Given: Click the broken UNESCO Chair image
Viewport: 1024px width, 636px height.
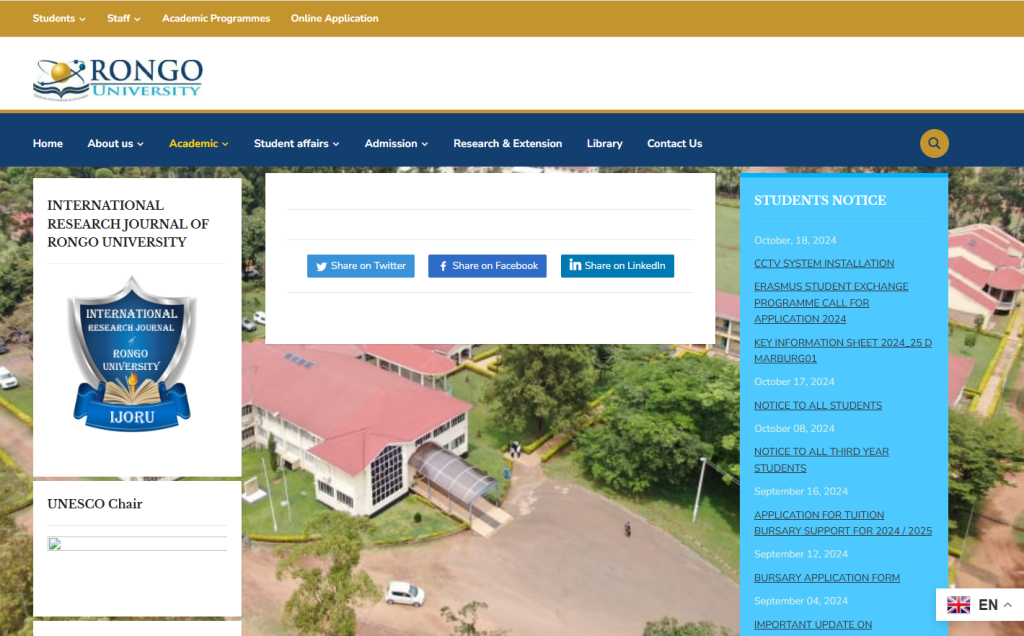Looking at the screenshot, I should [x=55, y=544].
